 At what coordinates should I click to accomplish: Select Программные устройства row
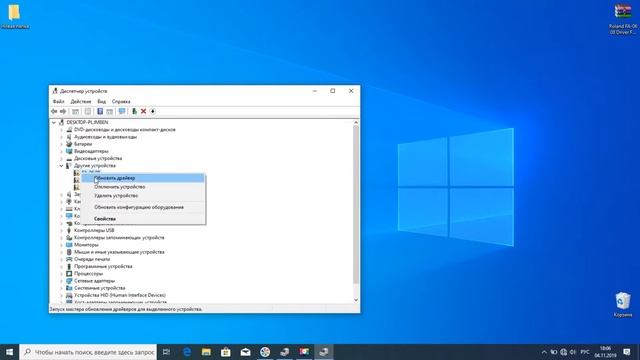point(103,267)
